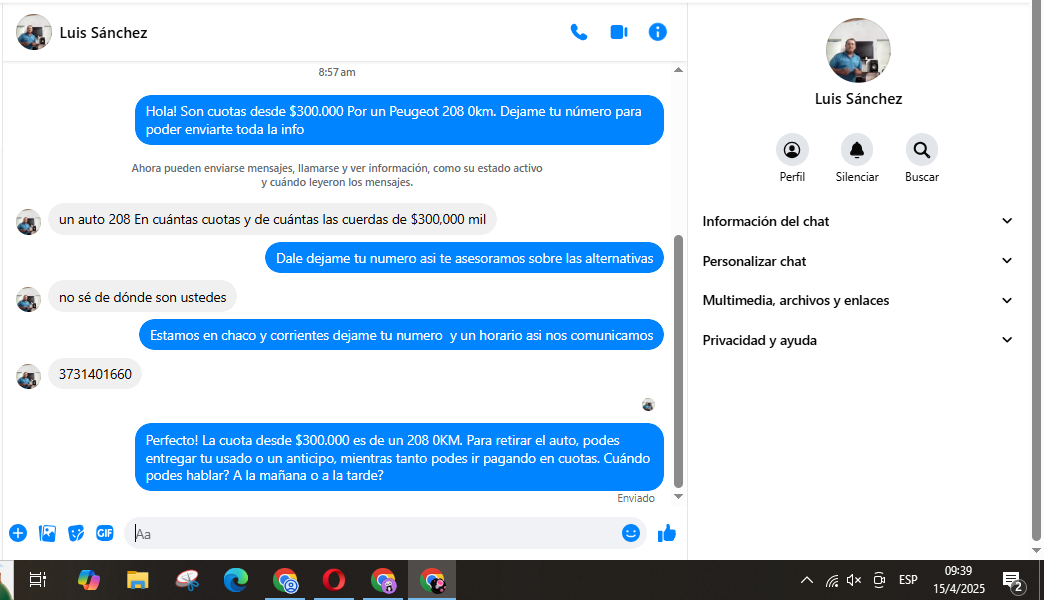Silence notifications with the Silenciar bell
The image size is (1044, 600).
(857, 151)
